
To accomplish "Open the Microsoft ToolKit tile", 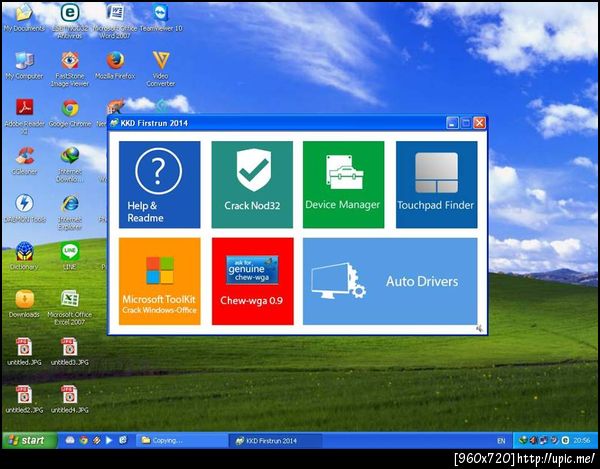I will click(160, 281).
